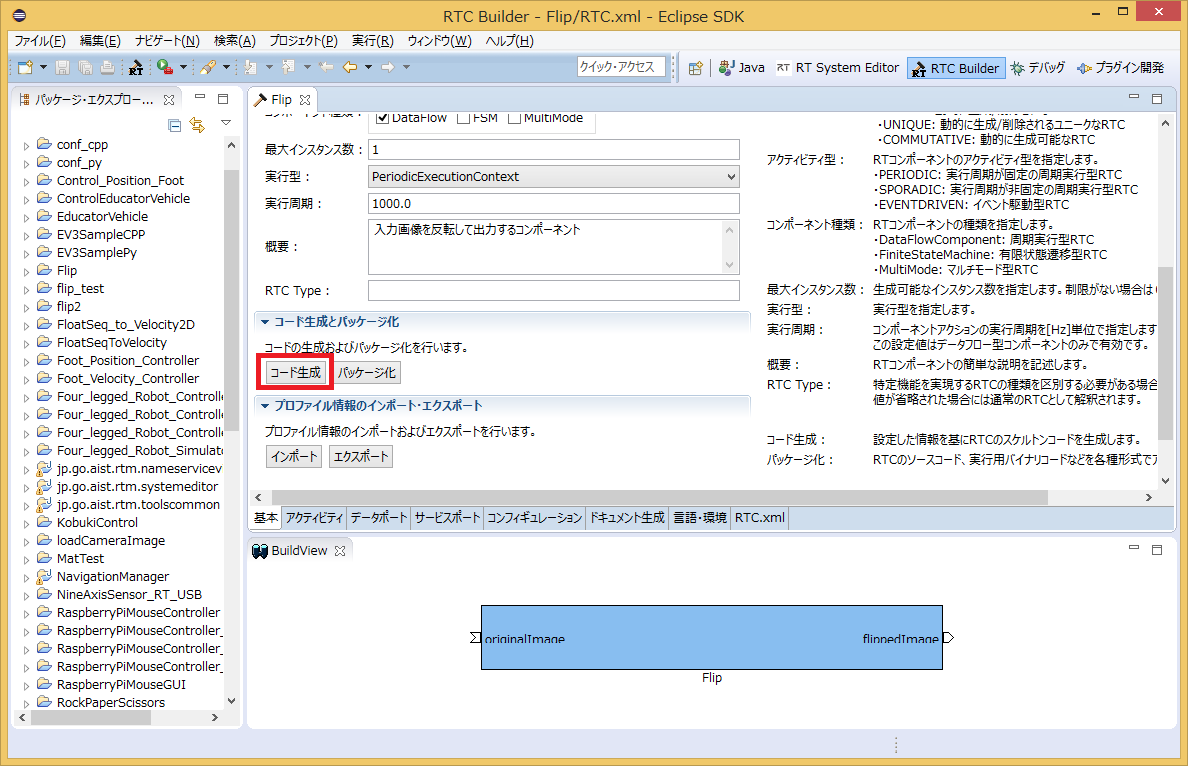Click the パッケージ化 button
The width and height of the screenshot is (1188, 766).
(x=367, y=373)
